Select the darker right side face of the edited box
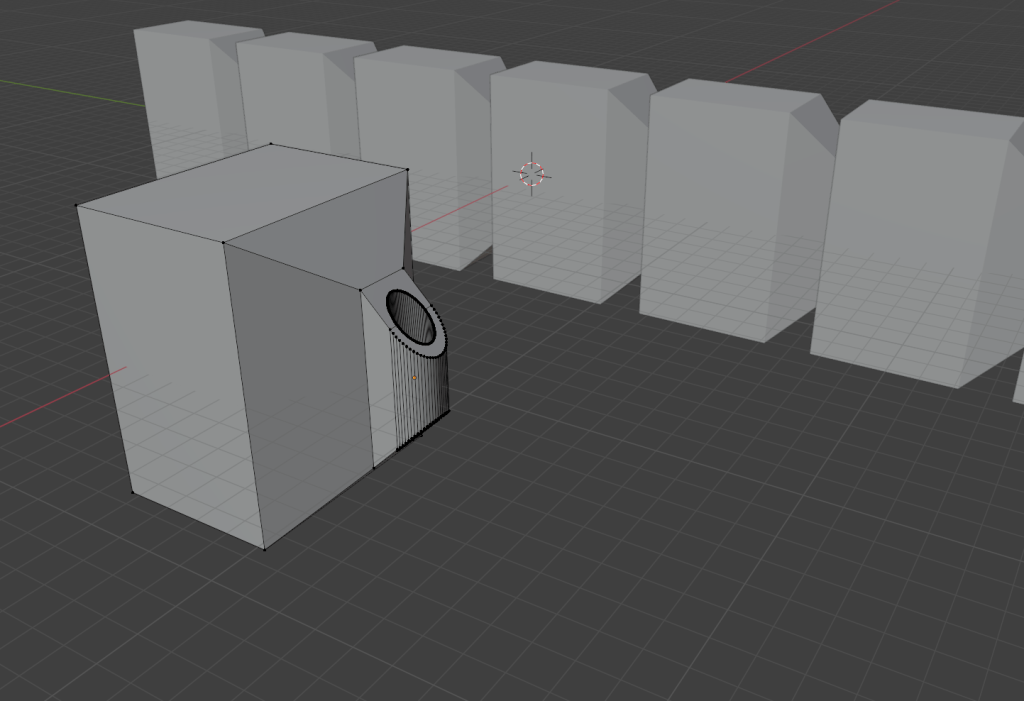This screenshot has width=1024, height=701. (x=300, y=390)
